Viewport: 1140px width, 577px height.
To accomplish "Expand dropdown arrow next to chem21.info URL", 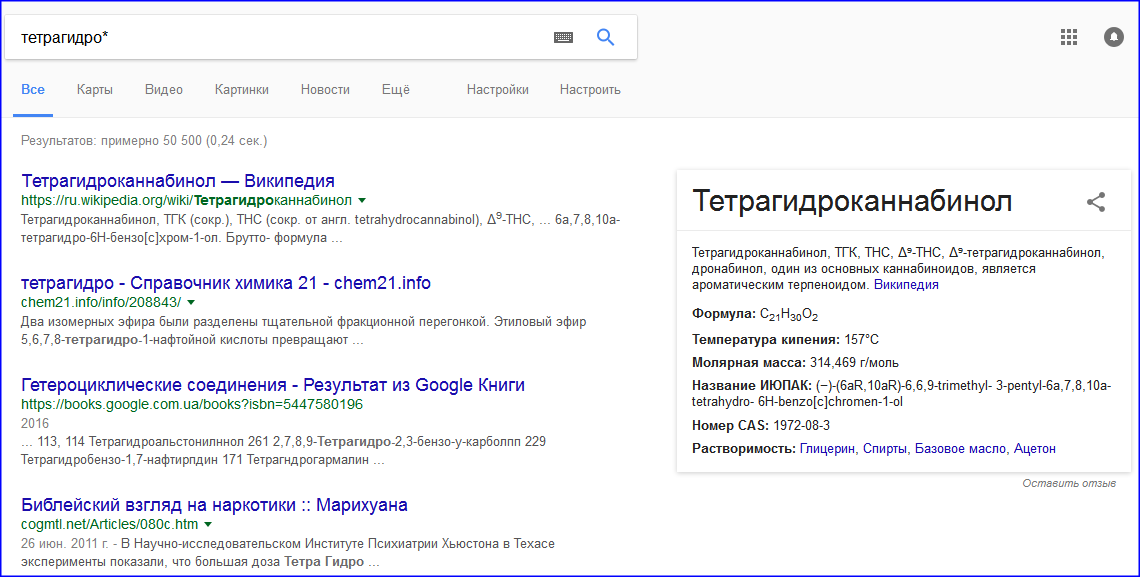I will pos(191,302).
